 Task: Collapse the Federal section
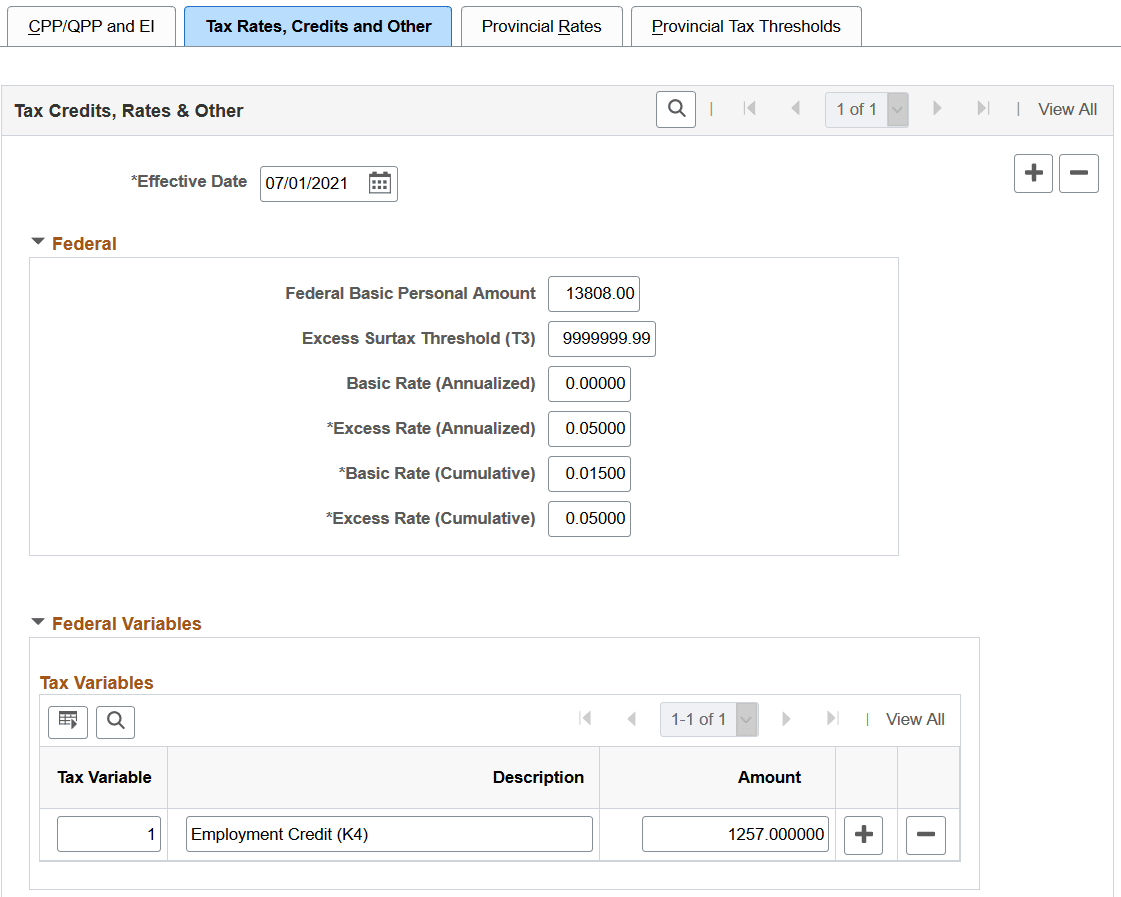(38, 242)
